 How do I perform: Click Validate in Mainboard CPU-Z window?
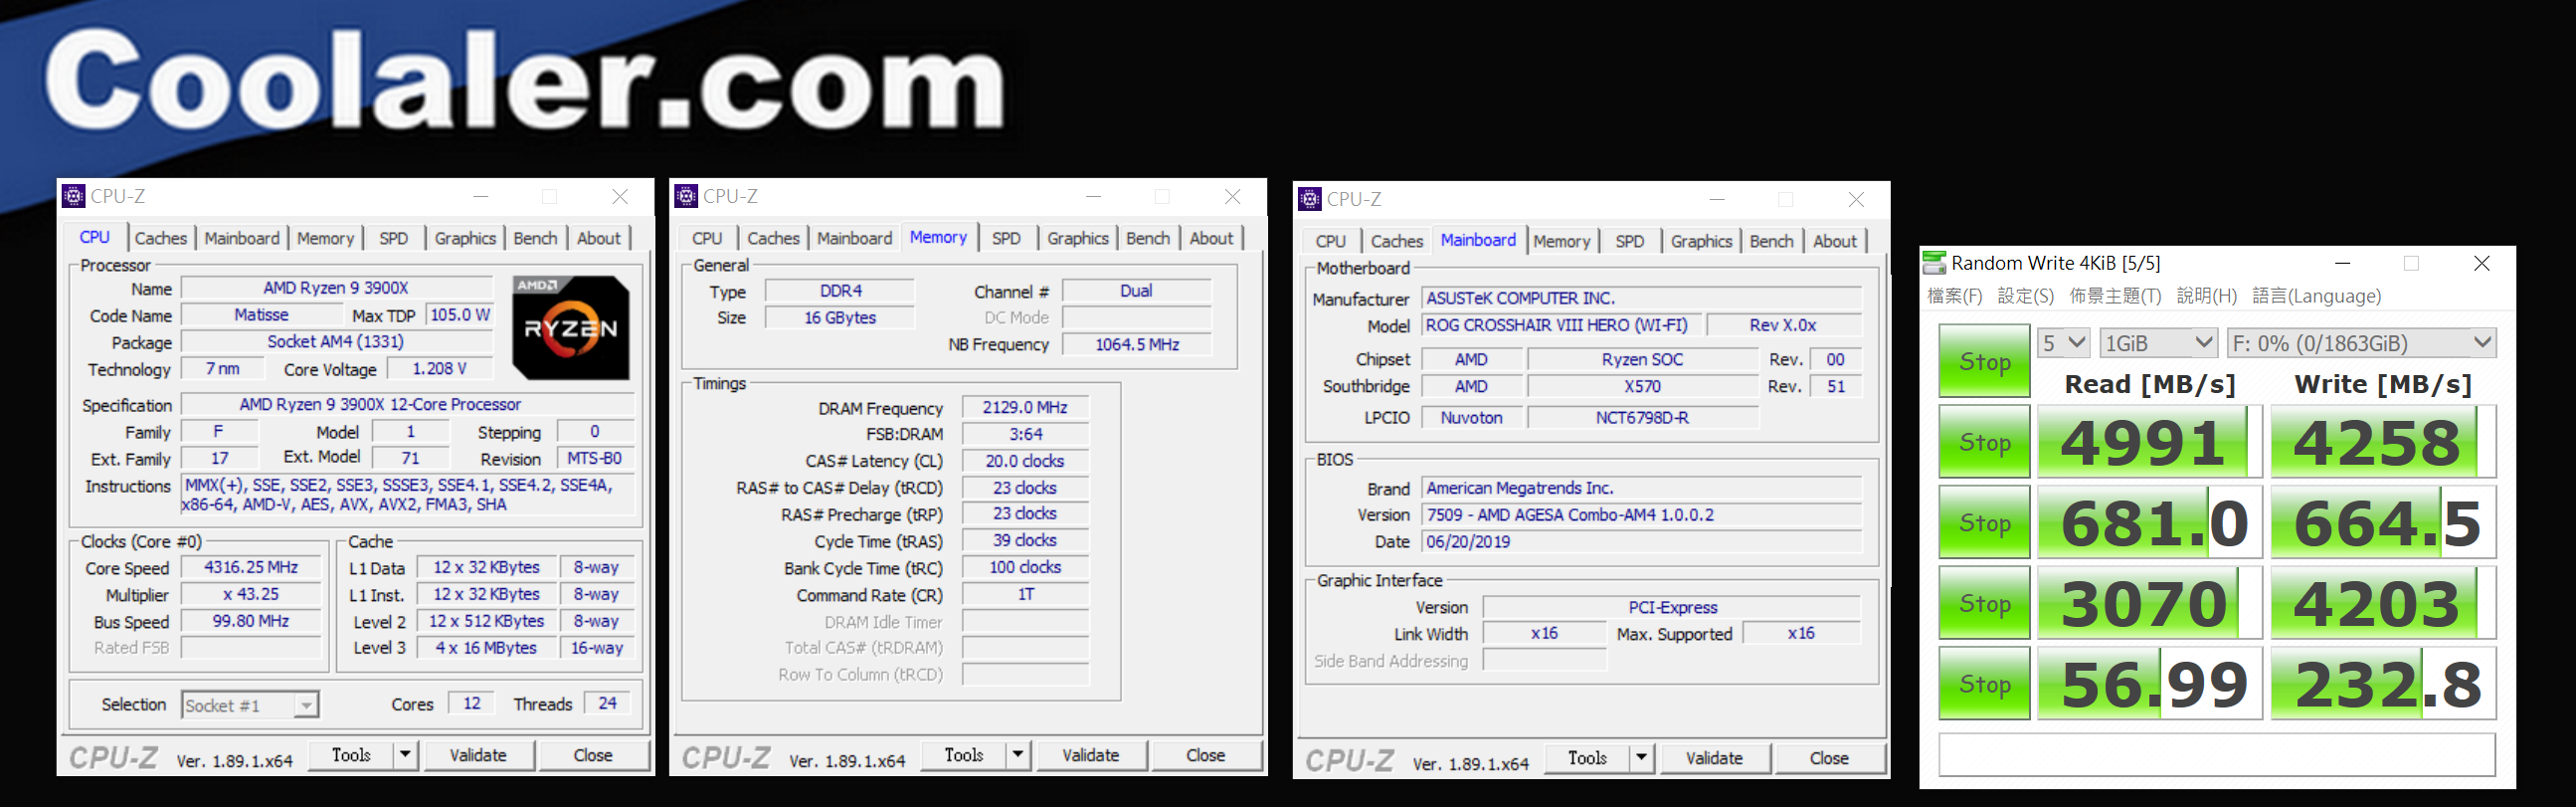tap(1714, 758)
